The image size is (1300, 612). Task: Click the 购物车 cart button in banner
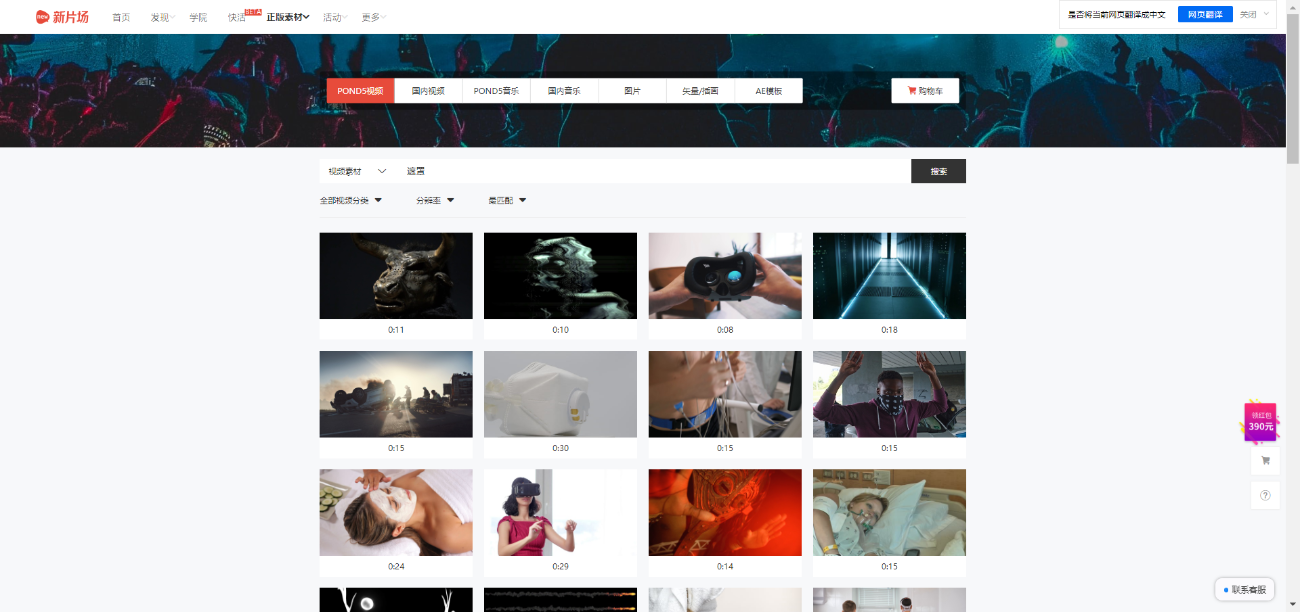point(925,91)
